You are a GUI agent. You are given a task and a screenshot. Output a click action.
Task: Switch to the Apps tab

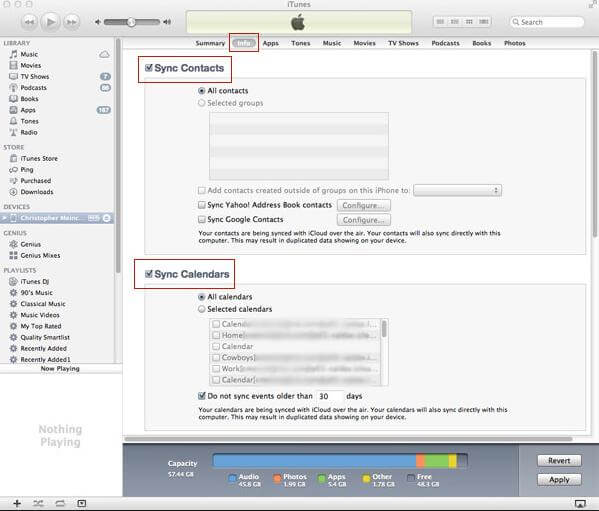[270, 43]
